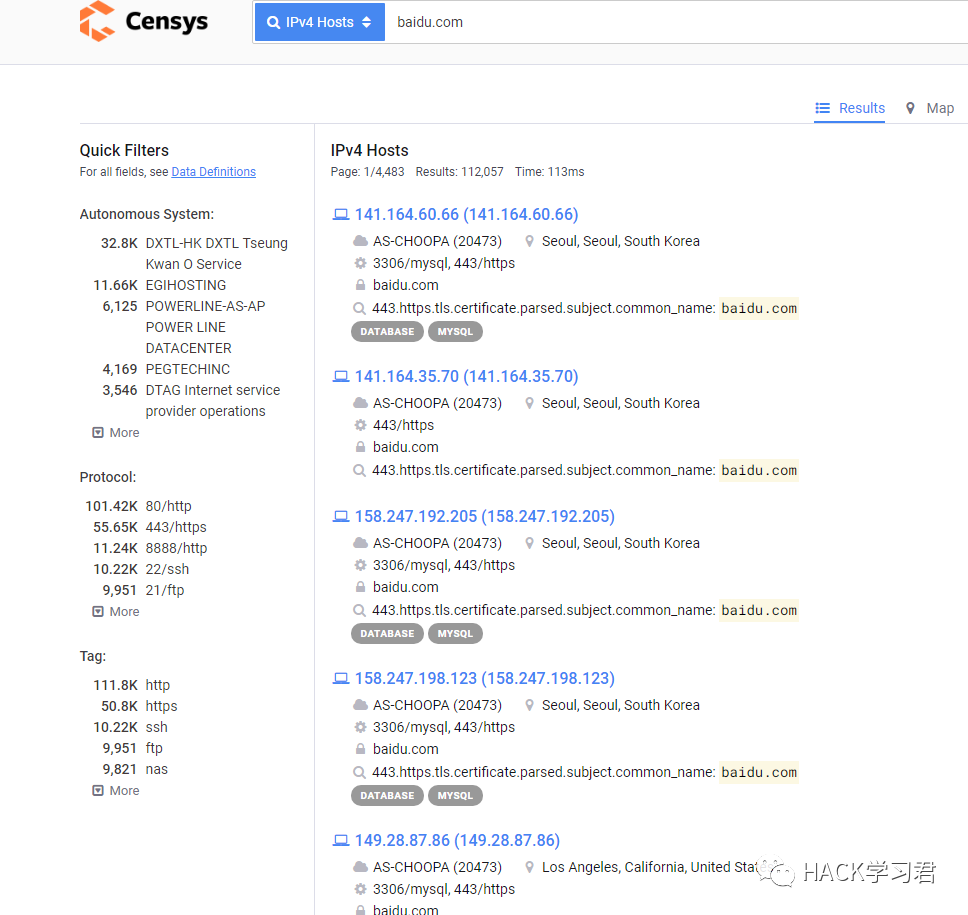
Task: Open host 149.28.87.86 result
Action: (x=457, y=840)
